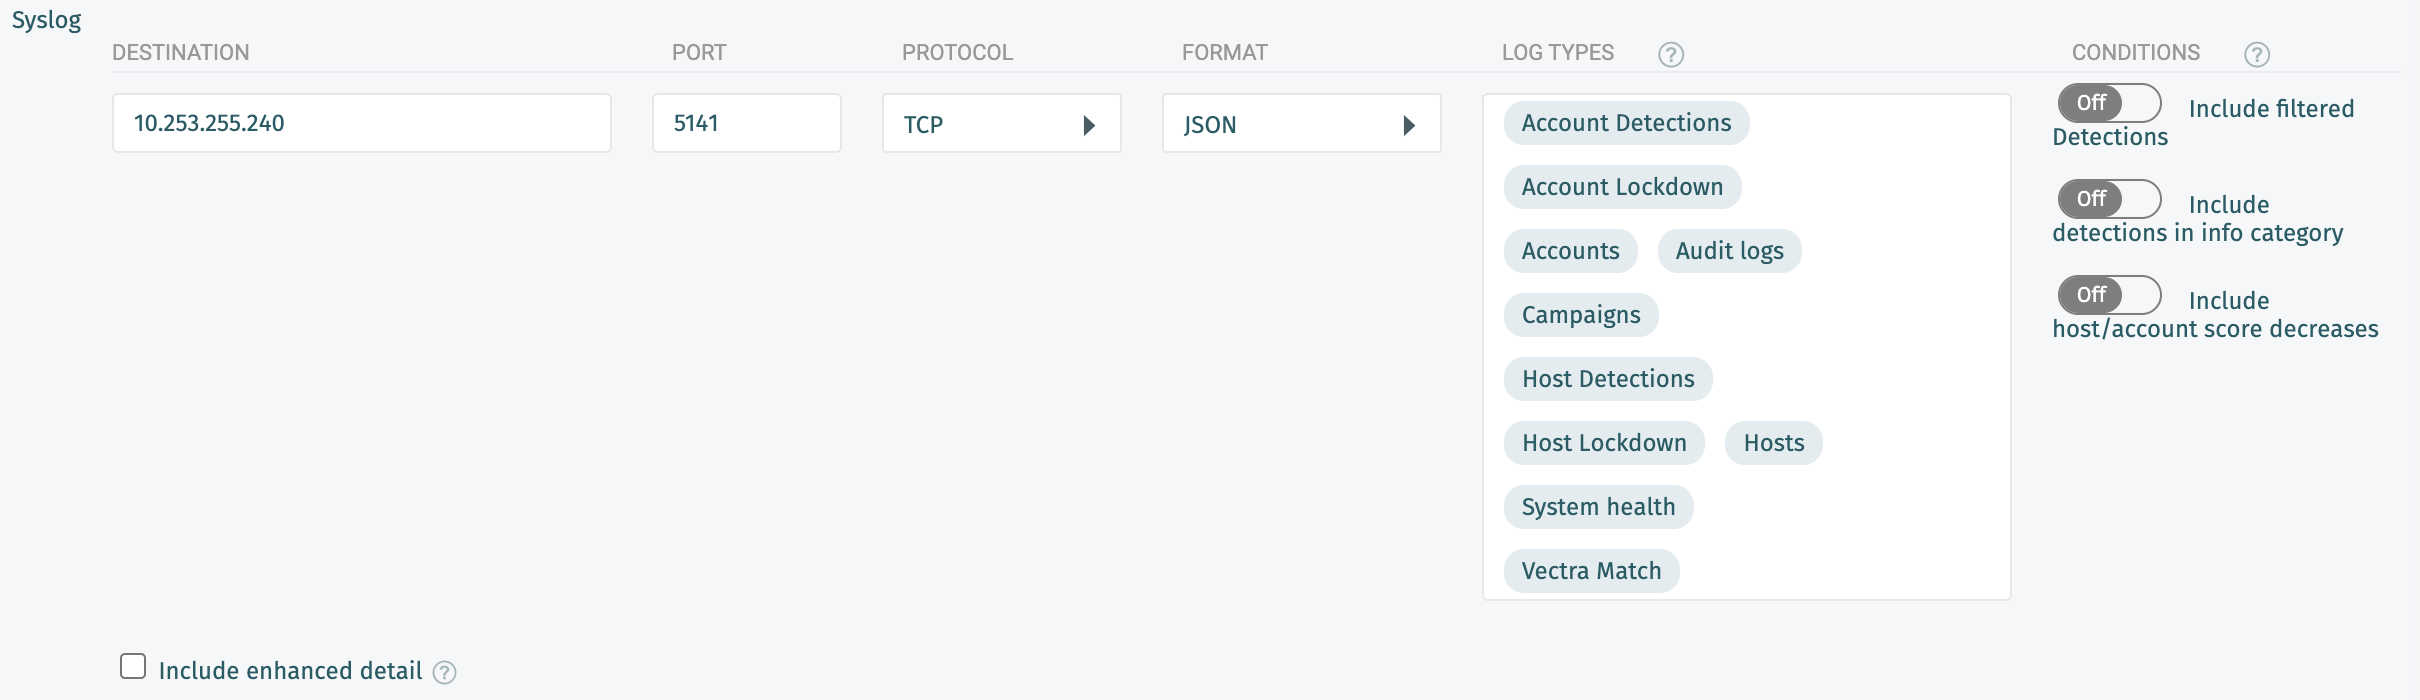
Task: Click the Port number field
Action: [x=746, y=123]
